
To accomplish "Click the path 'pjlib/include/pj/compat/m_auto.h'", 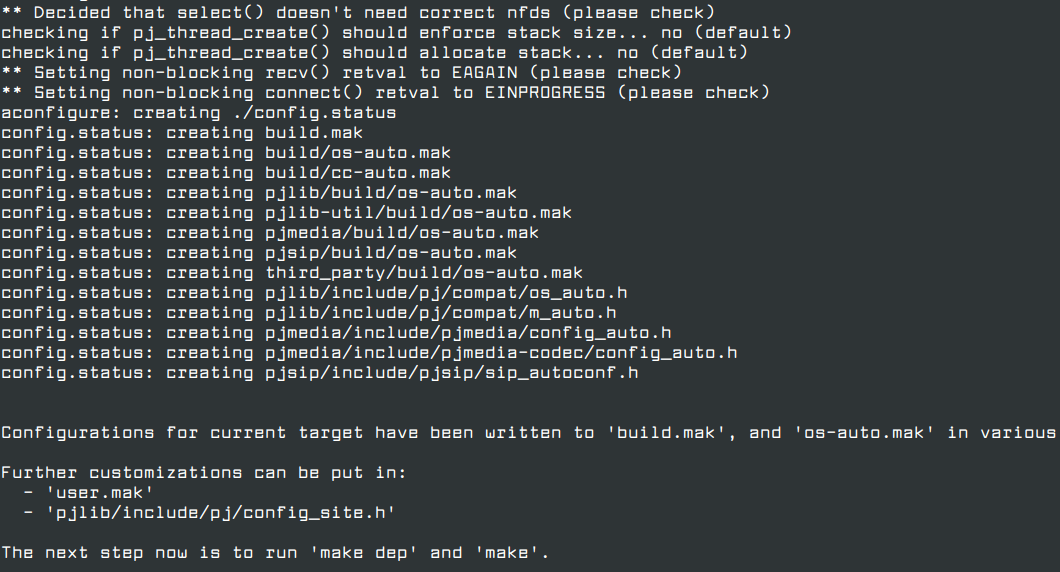I will point(440,312).
